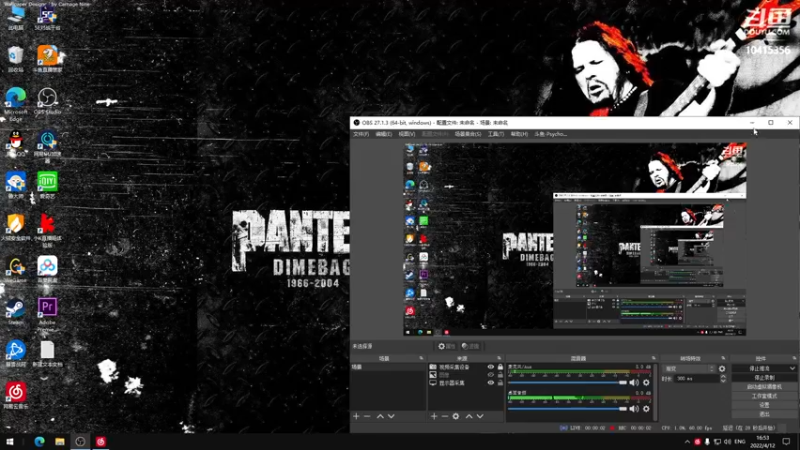Screen dimensions: 800x450
Task: Open the Douyu Psycho menu in OBS
Action: point(551,134)
